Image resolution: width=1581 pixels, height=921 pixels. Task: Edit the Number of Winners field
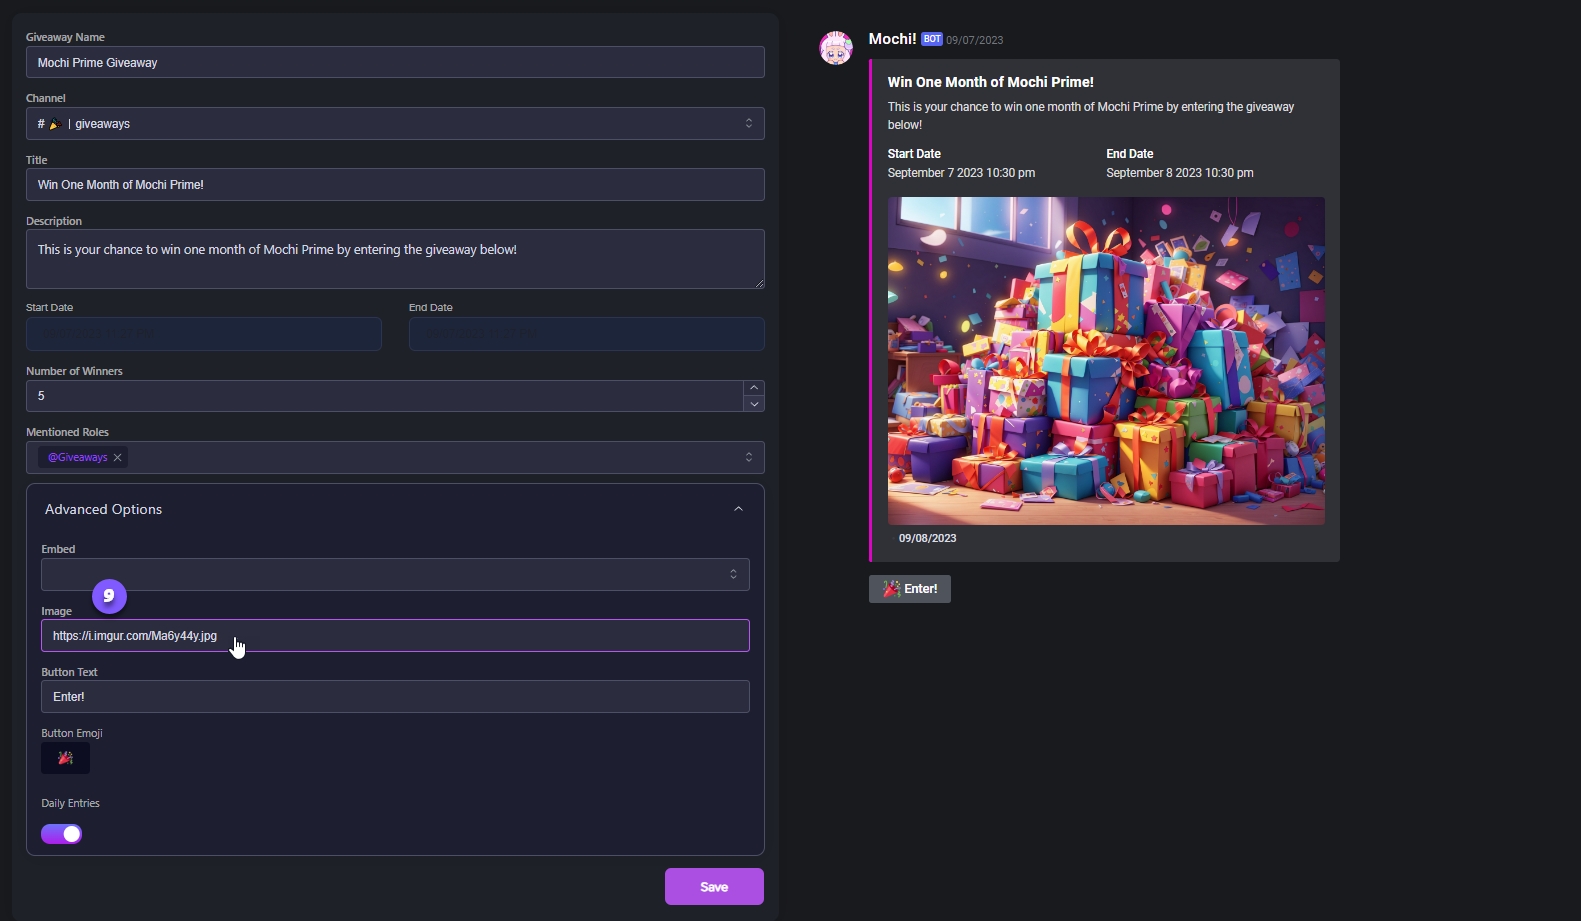[x=385, y=396]
